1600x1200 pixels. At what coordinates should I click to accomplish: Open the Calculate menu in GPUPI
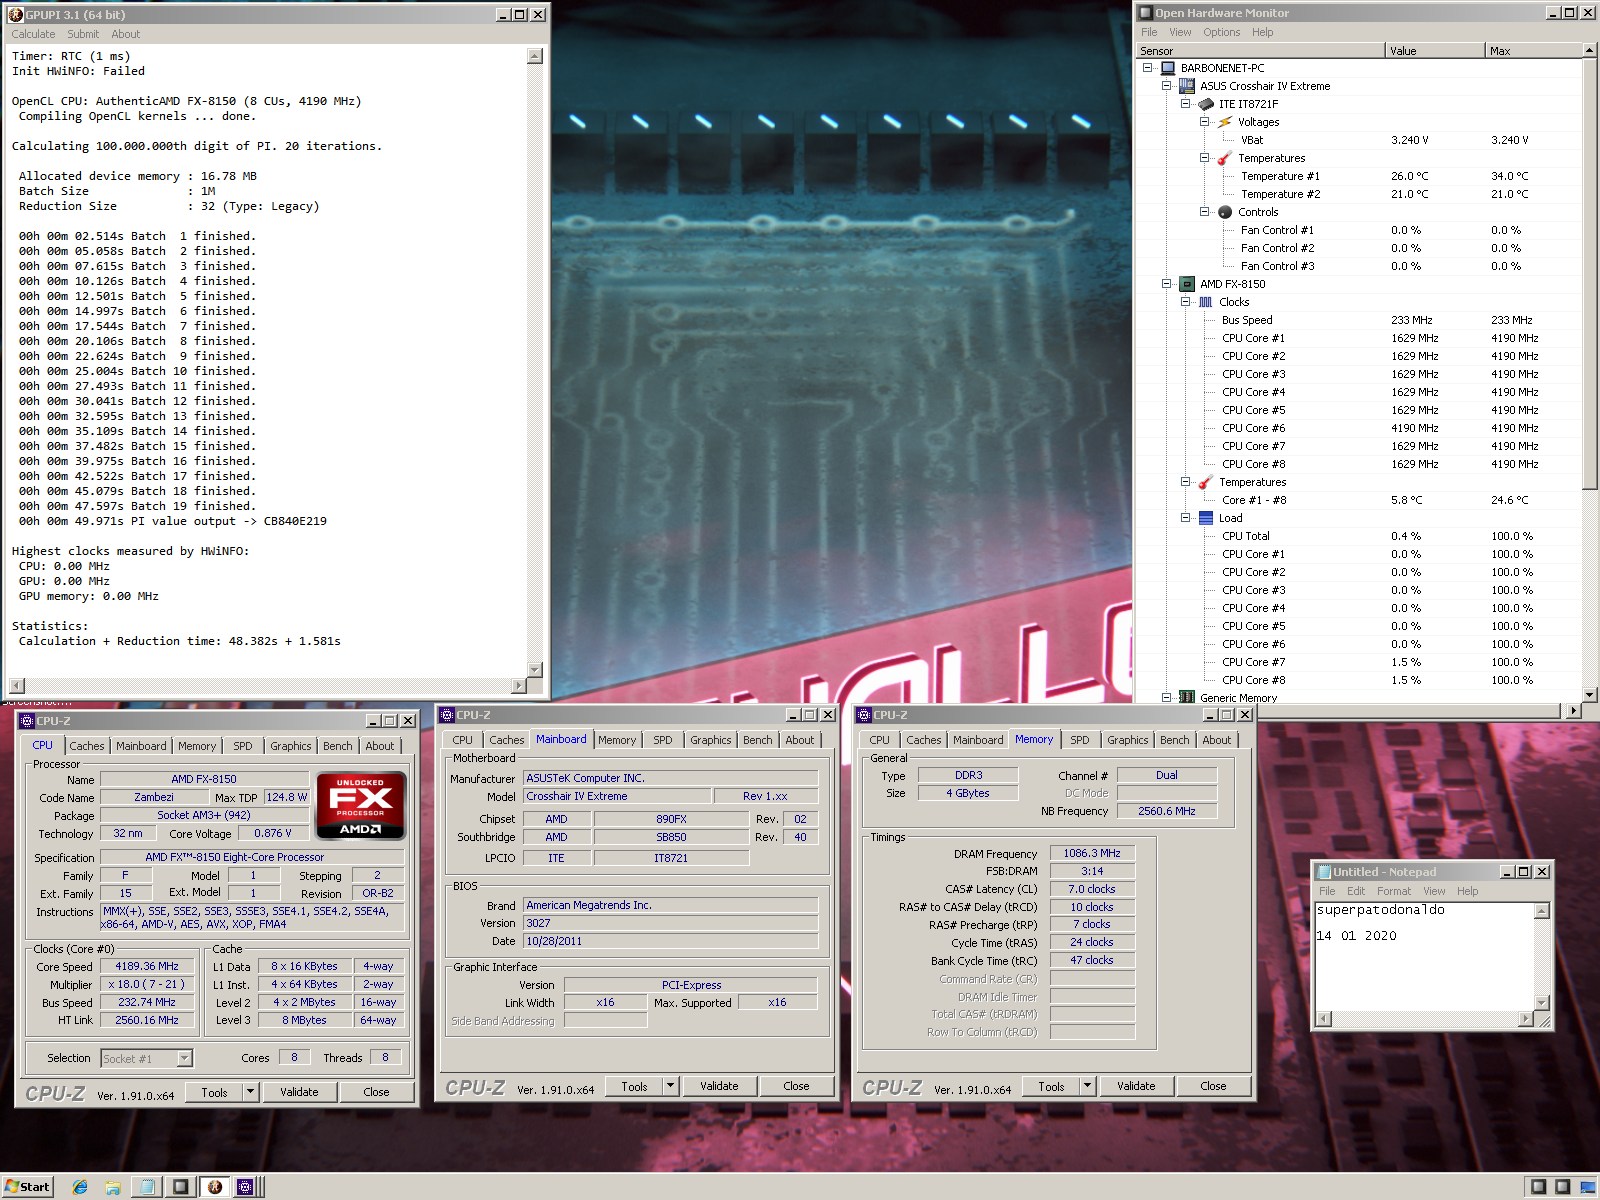click(33, 34)
